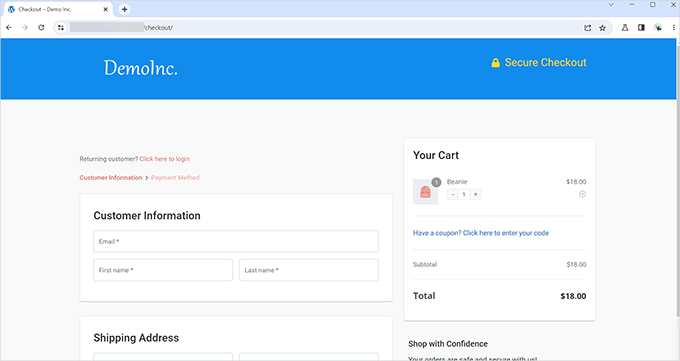Open the 'Click here to login' link

tap(164, 159)
